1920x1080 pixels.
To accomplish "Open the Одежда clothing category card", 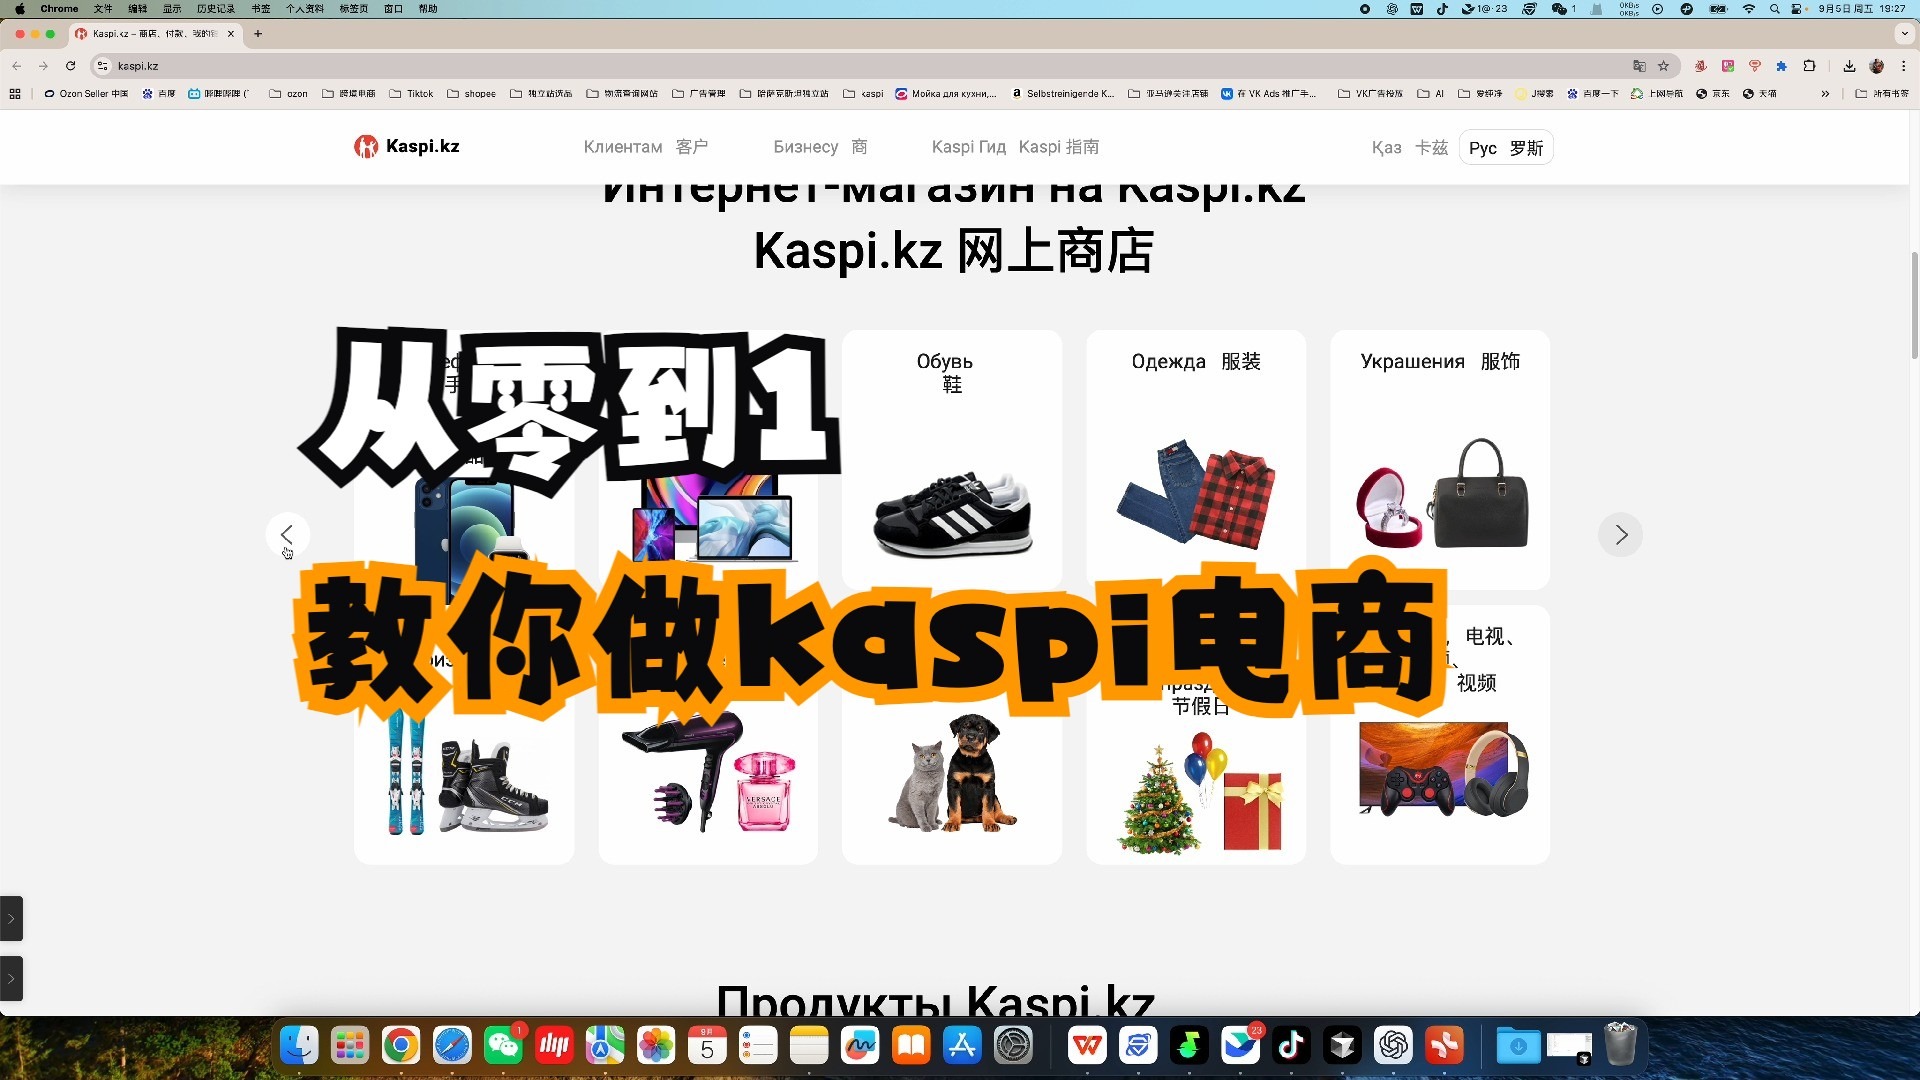I will (x=1195, y=459).
